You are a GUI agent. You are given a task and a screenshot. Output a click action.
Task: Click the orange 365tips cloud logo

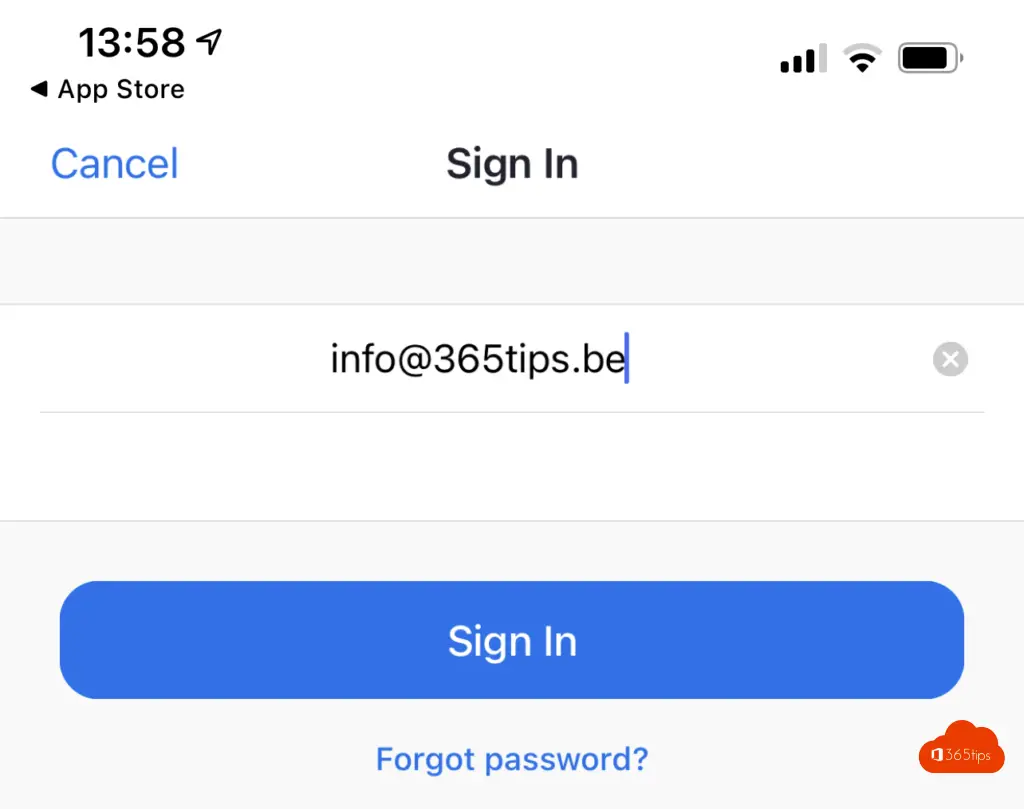961,748
